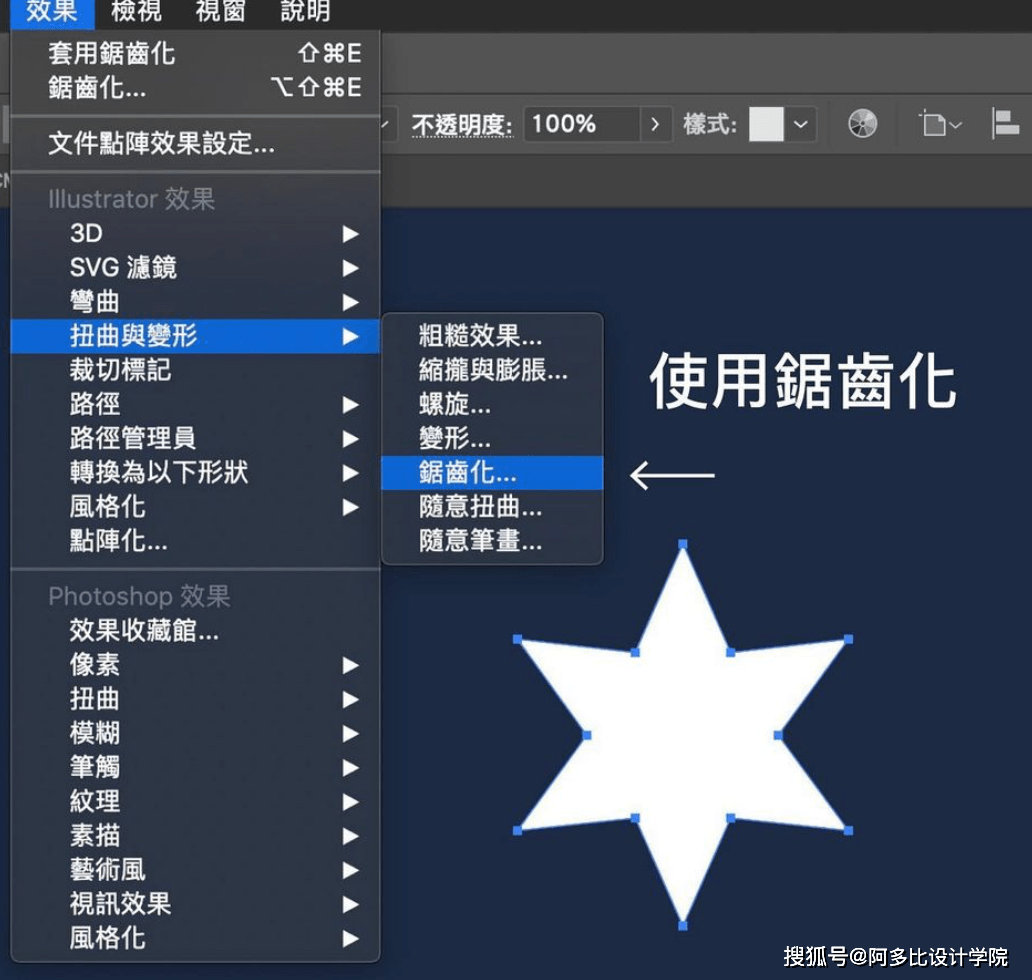
Task: Expand the 素描 submenu
Action: (x=195, y=837)
